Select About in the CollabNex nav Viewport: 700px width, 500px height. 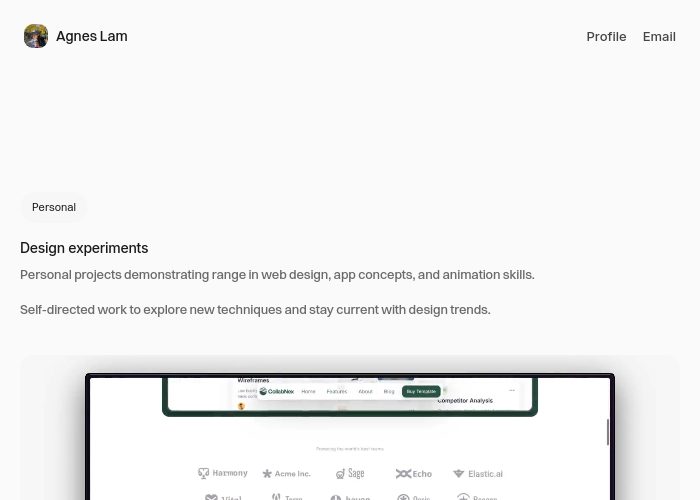[365, 392]
